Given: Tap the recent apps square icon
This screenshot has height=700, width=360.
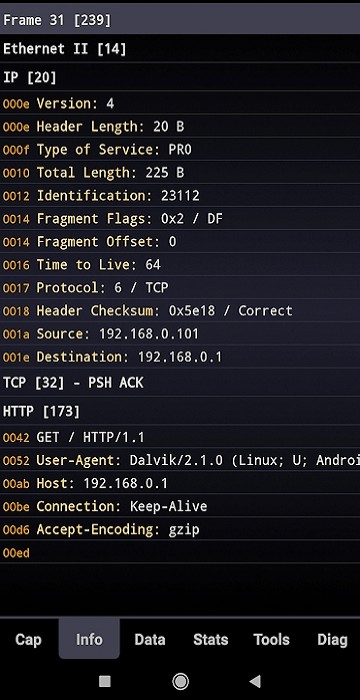Looking at the screenshot, I should [x=105, y=681].
